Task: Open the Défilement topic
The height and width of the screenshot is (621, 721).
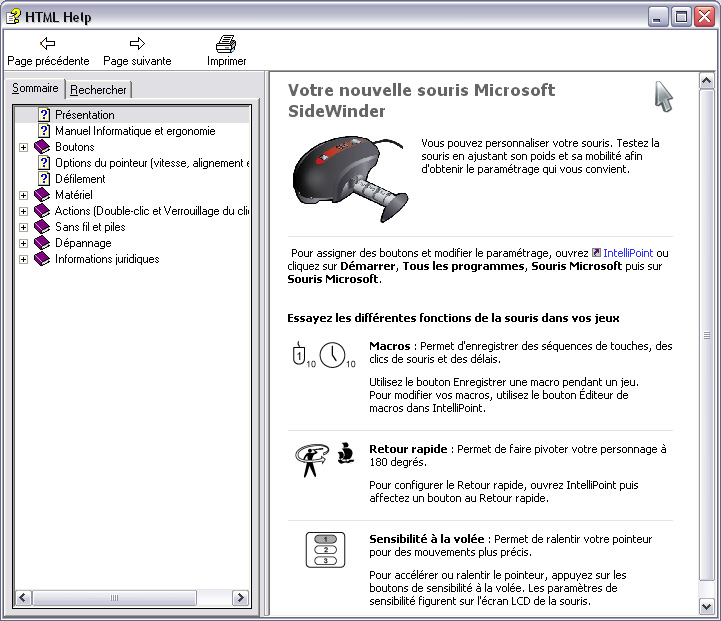Action: [80, 179]
